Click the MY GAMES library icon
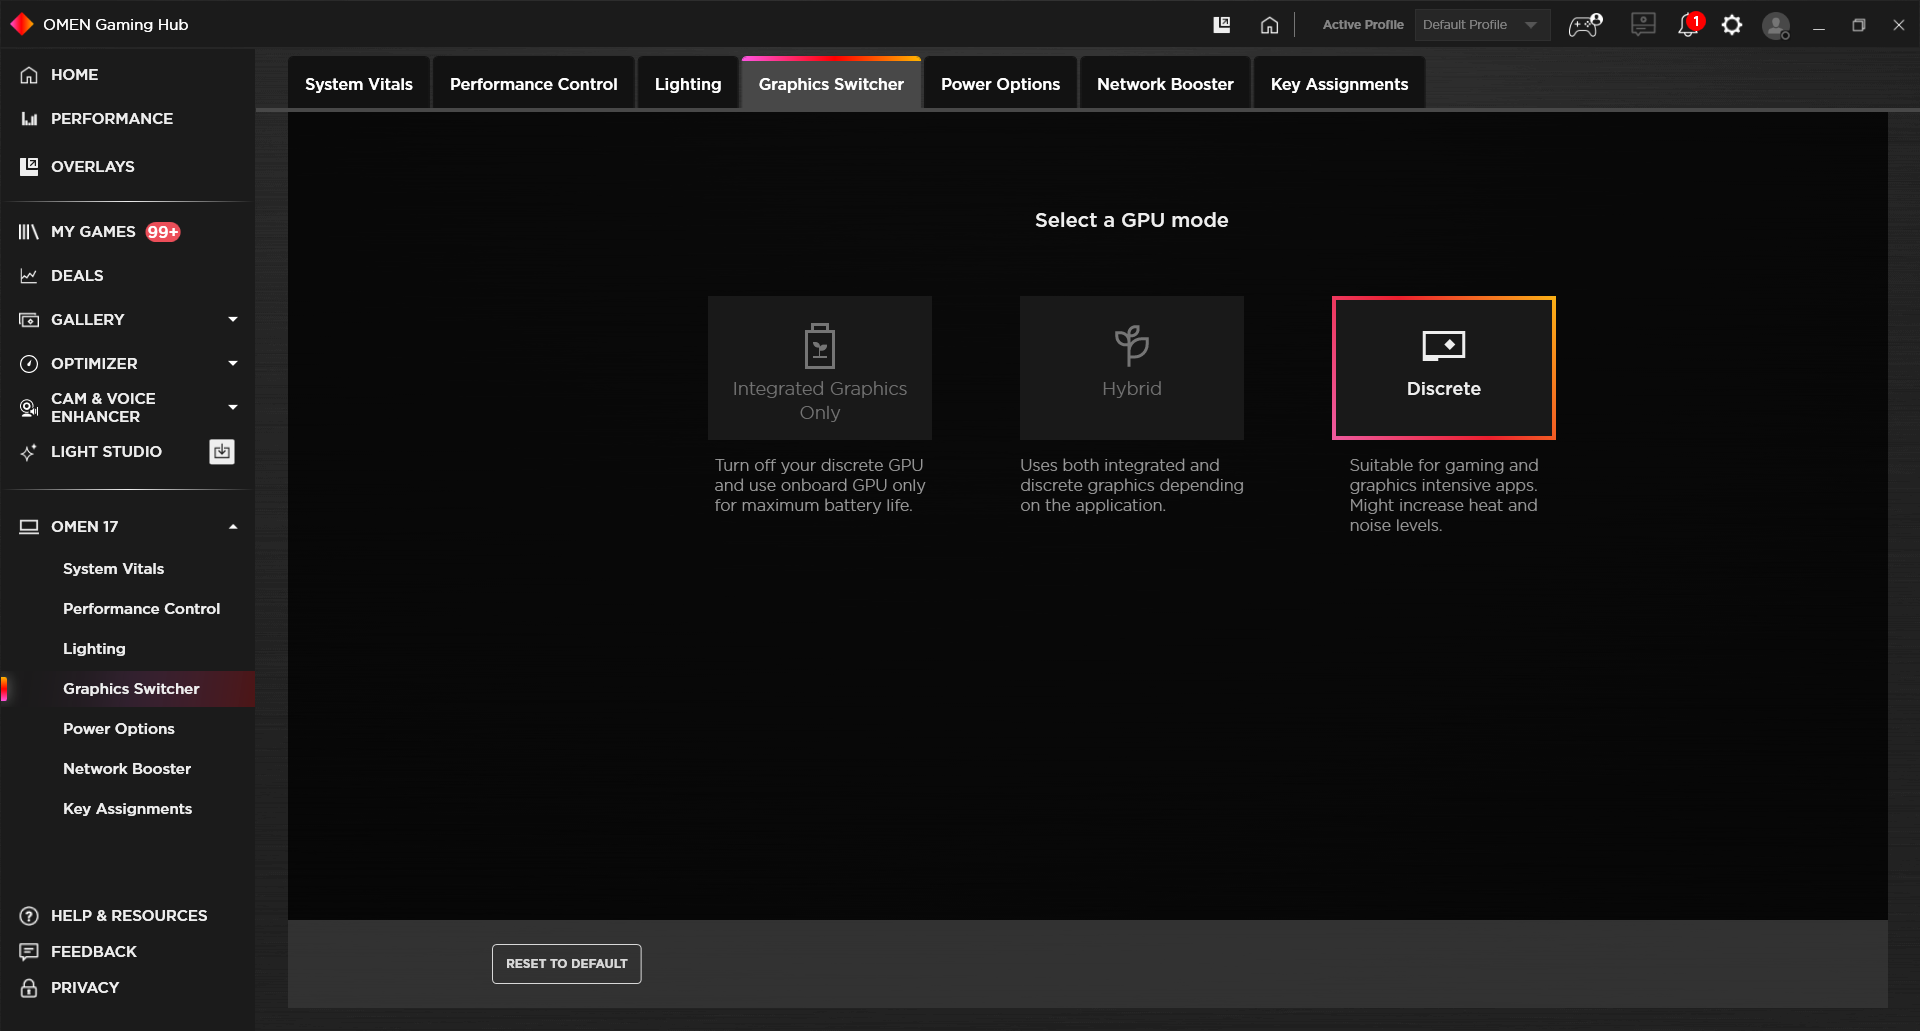 pyautogui.click(x=29, y=231)
